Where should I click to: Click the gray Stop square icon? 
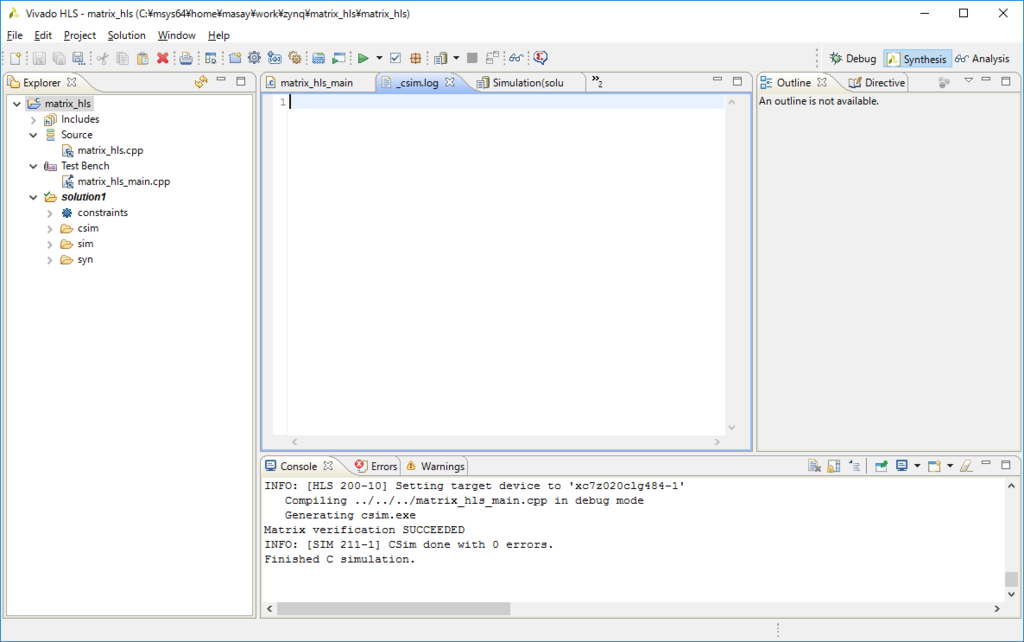[472, 58]
